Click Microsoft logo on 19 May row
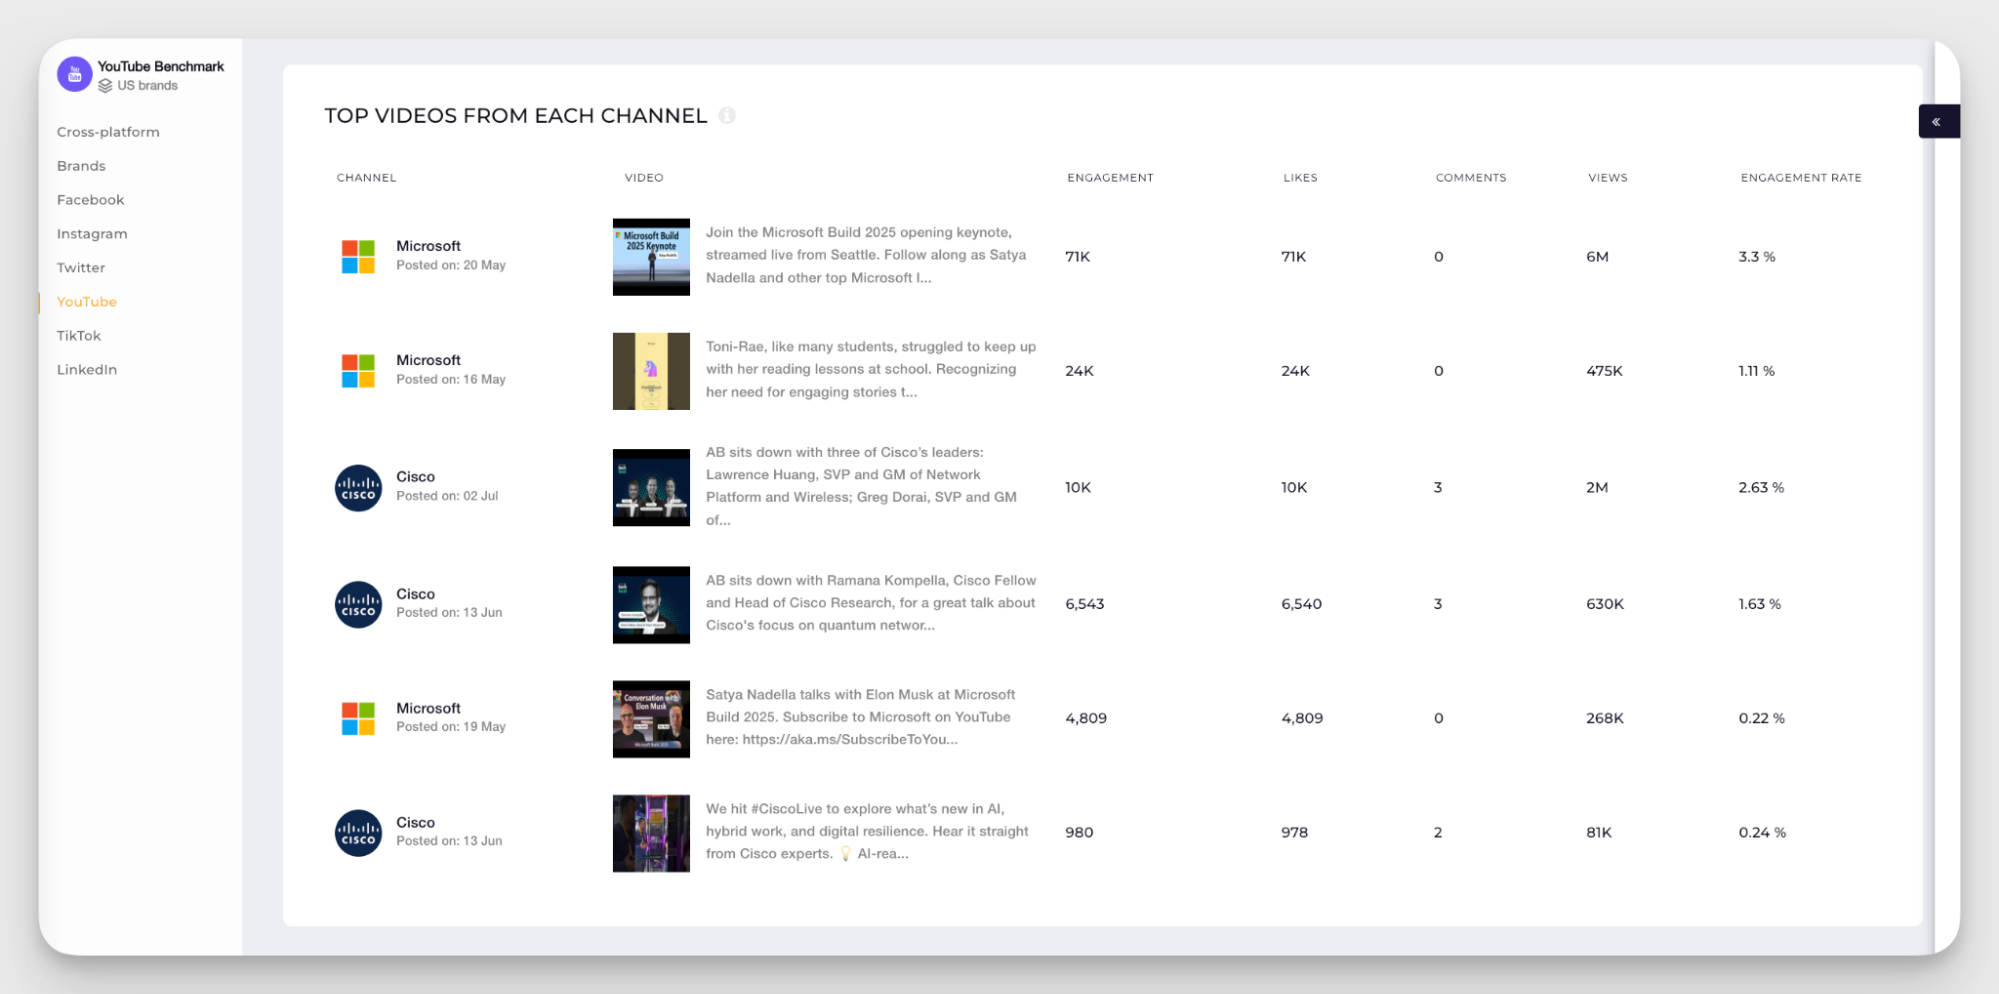The image size is (1999, 994). (x=358, y=718)
